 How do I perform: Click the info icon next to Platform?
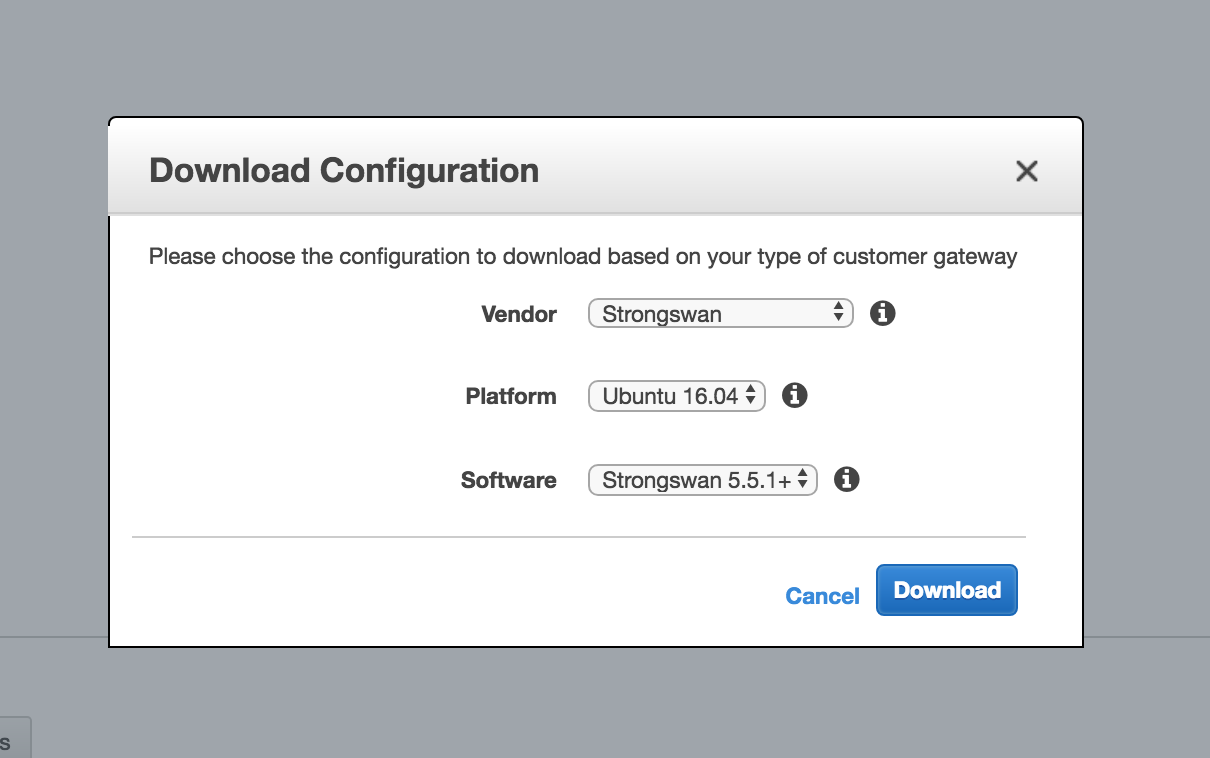(x=794, y=396)
